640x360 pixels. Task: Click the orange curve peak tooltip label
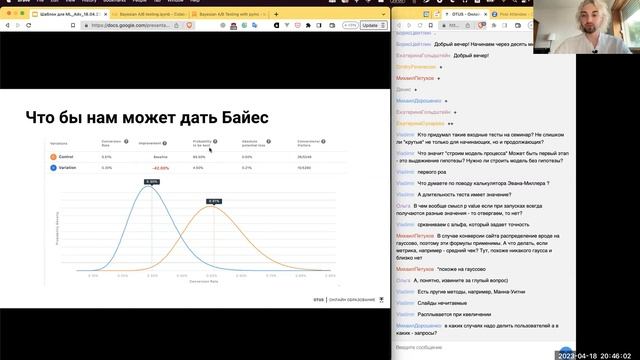[x=214, y=201]
